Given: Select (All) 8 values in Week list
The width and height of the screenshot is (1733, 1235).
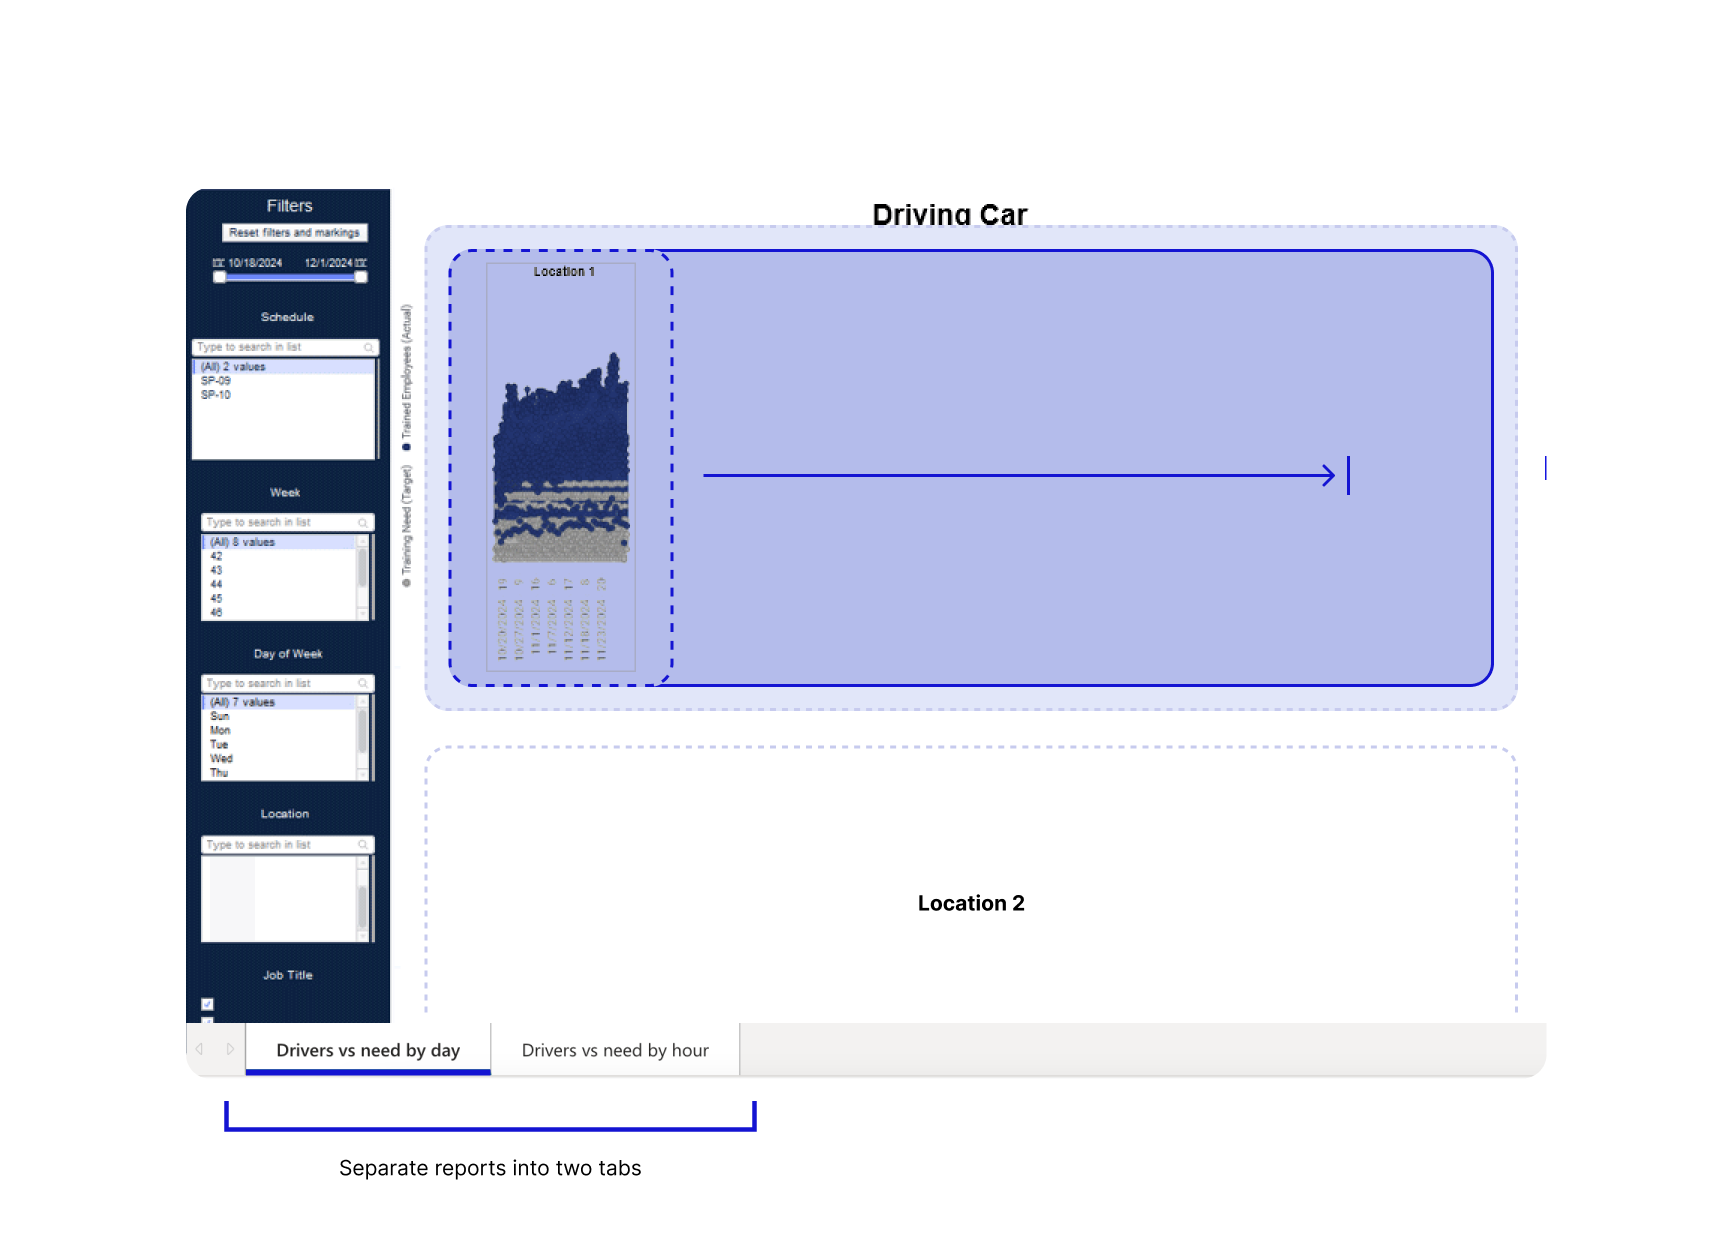Looking at the screenshot, I should click(x=279, y=542).
